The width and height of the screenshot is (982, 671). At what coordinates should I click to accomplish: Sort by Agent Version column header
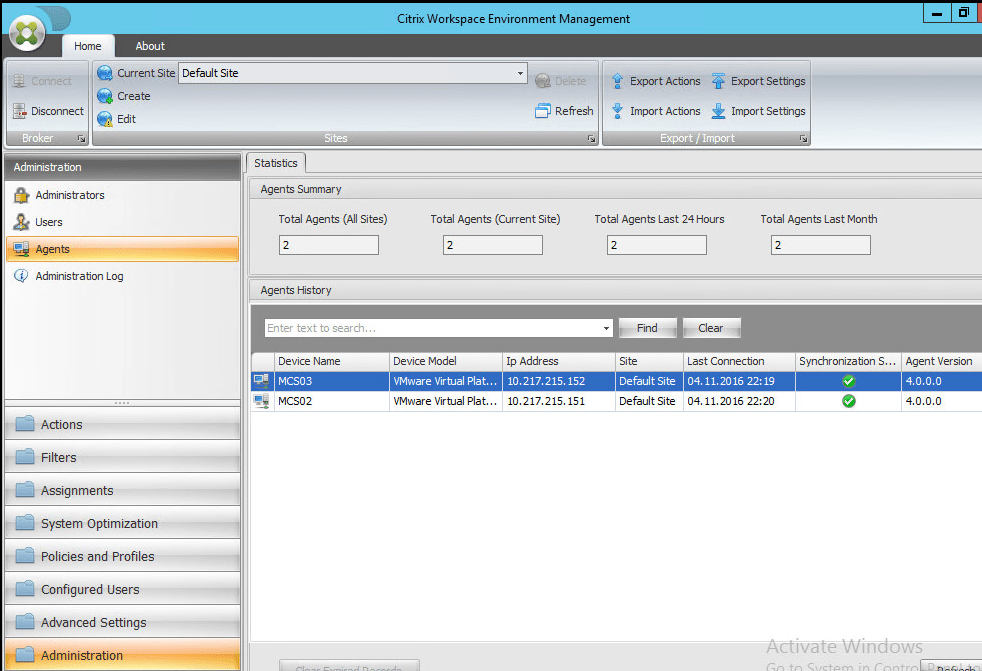pos(941,361)
